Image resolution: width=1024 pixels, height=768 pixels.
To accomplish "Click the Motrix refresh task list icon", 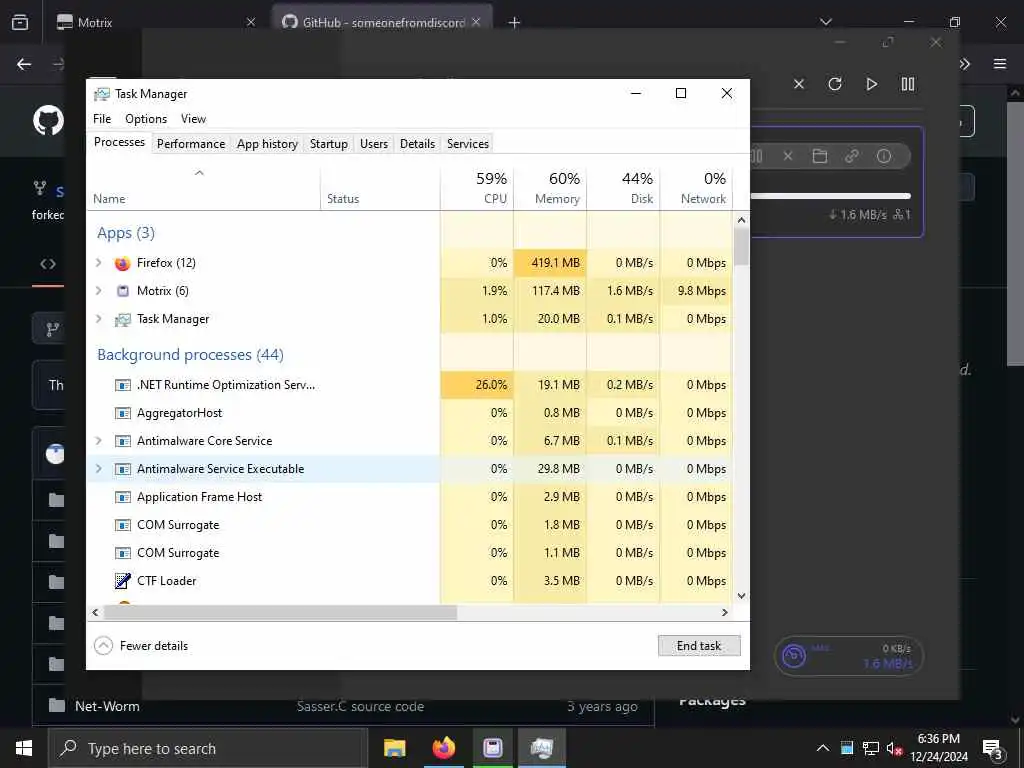I will coord(835,84).
